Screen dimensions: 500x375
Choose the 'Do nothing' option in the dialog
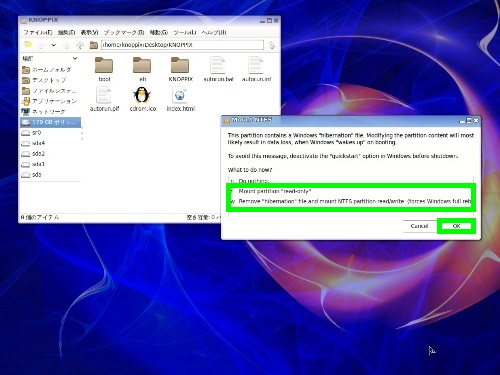(x=350, y=181)
